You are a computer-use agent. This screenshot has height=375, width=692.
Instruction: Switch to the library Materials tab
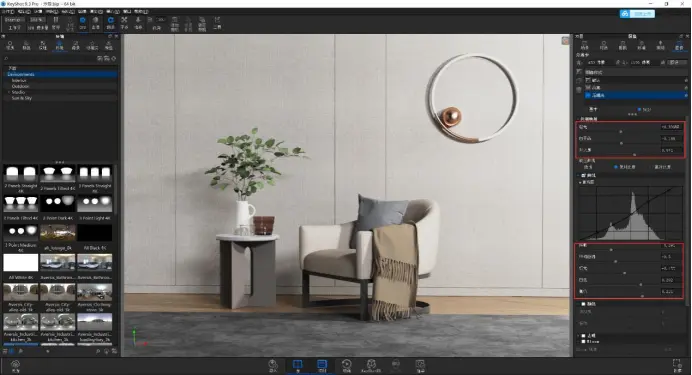[10, 45]
